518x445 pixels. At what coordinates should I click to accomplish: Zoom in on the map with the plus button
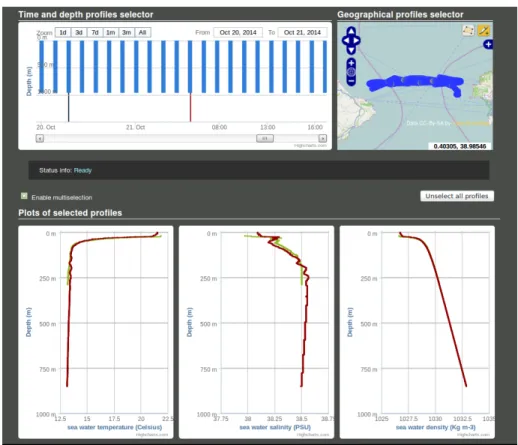click(x=351, y=63)
